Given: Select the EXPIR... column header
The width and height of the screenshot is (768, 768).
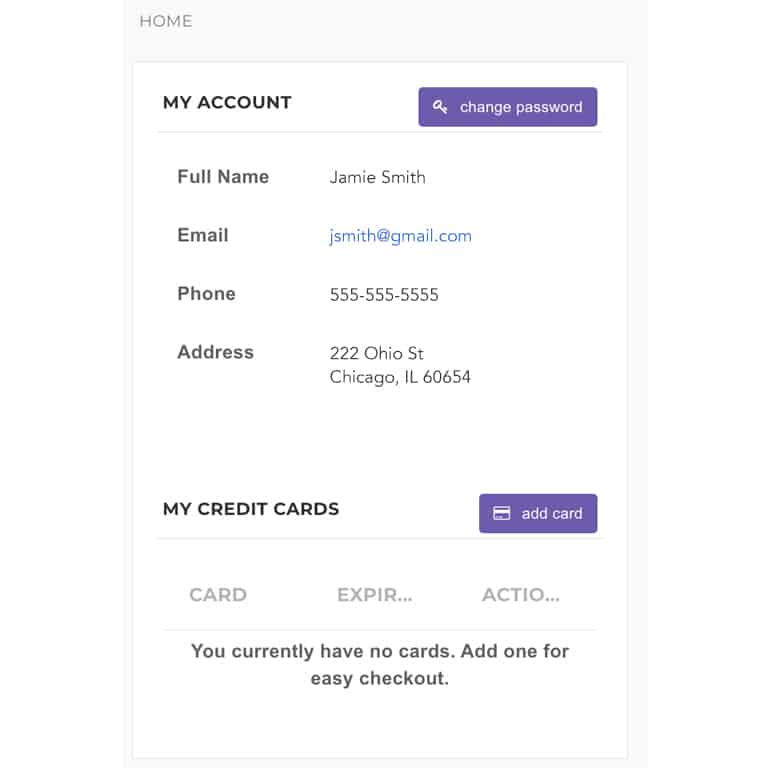Looking at the screenshot, I should (374, 595).
